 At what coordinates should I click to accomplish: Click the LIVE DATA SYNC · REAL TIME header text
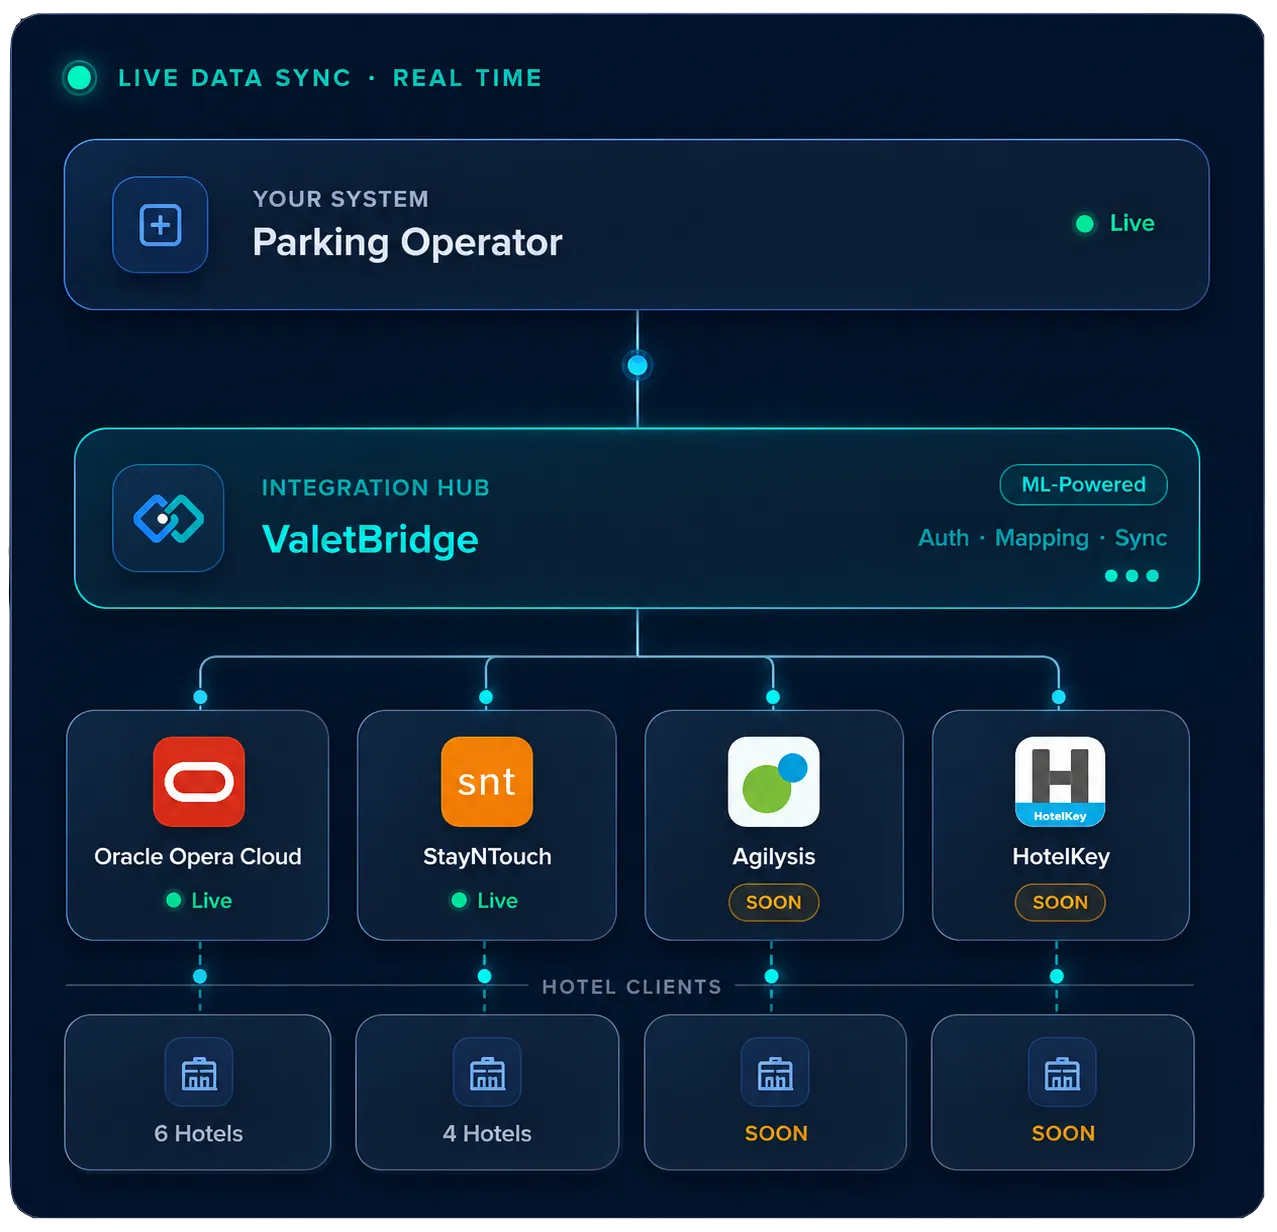330,78
